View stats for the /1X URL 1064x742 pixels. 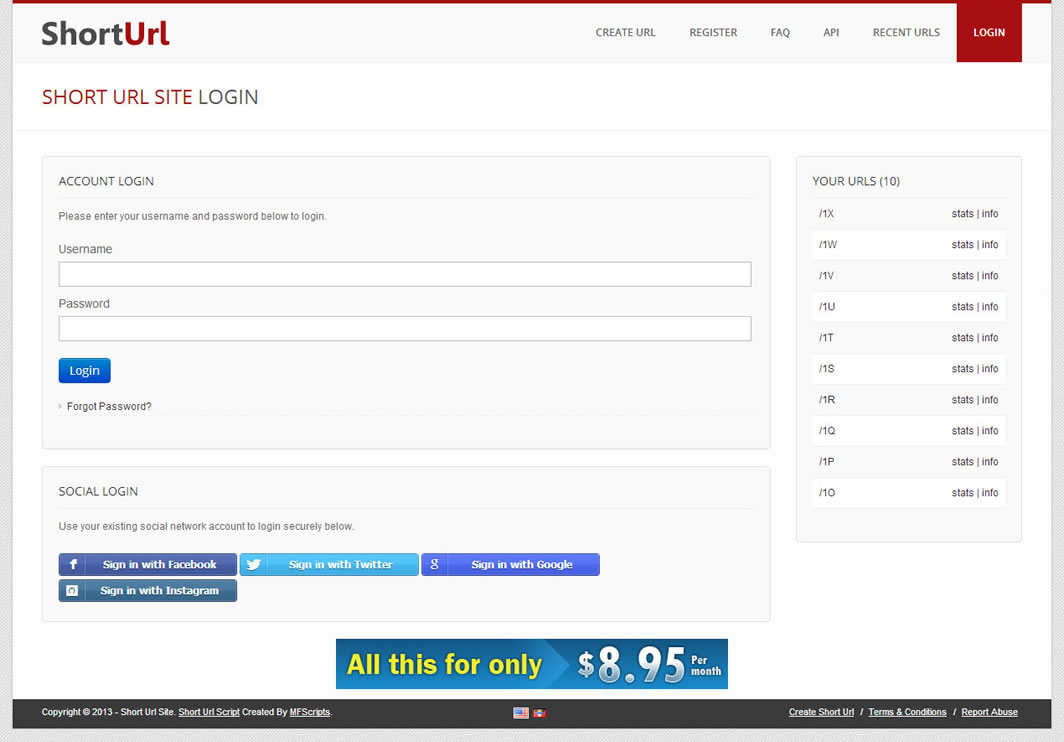pos(962,214)
